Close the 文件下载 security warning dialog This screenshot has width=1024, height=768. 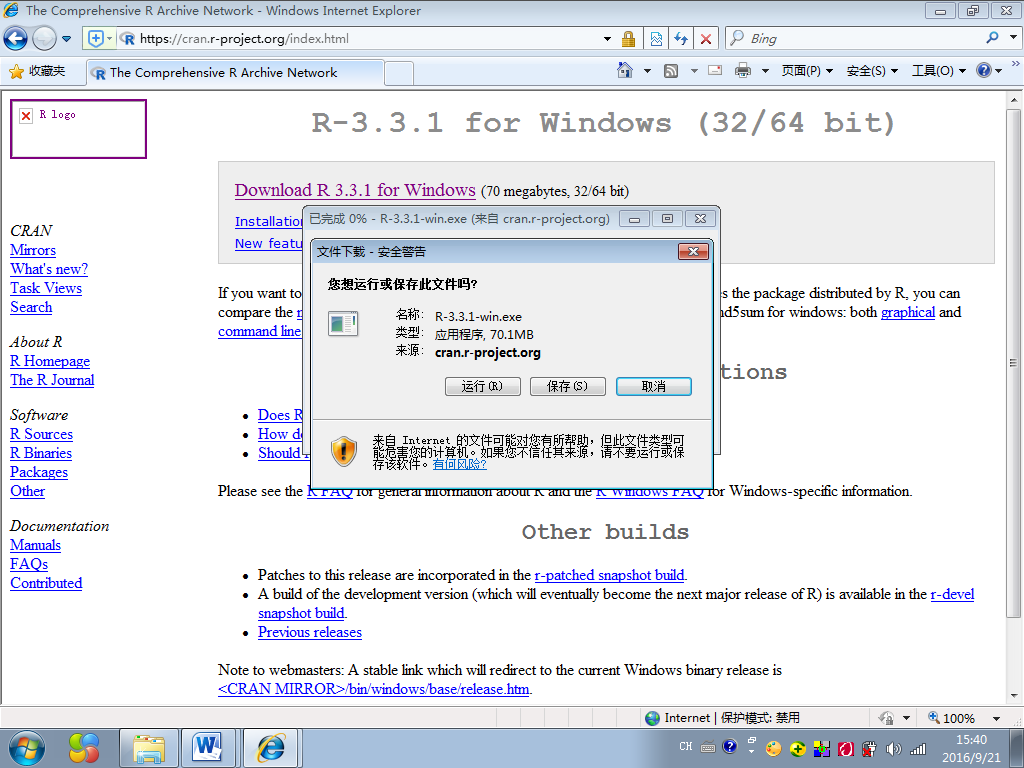coord(693,251)
